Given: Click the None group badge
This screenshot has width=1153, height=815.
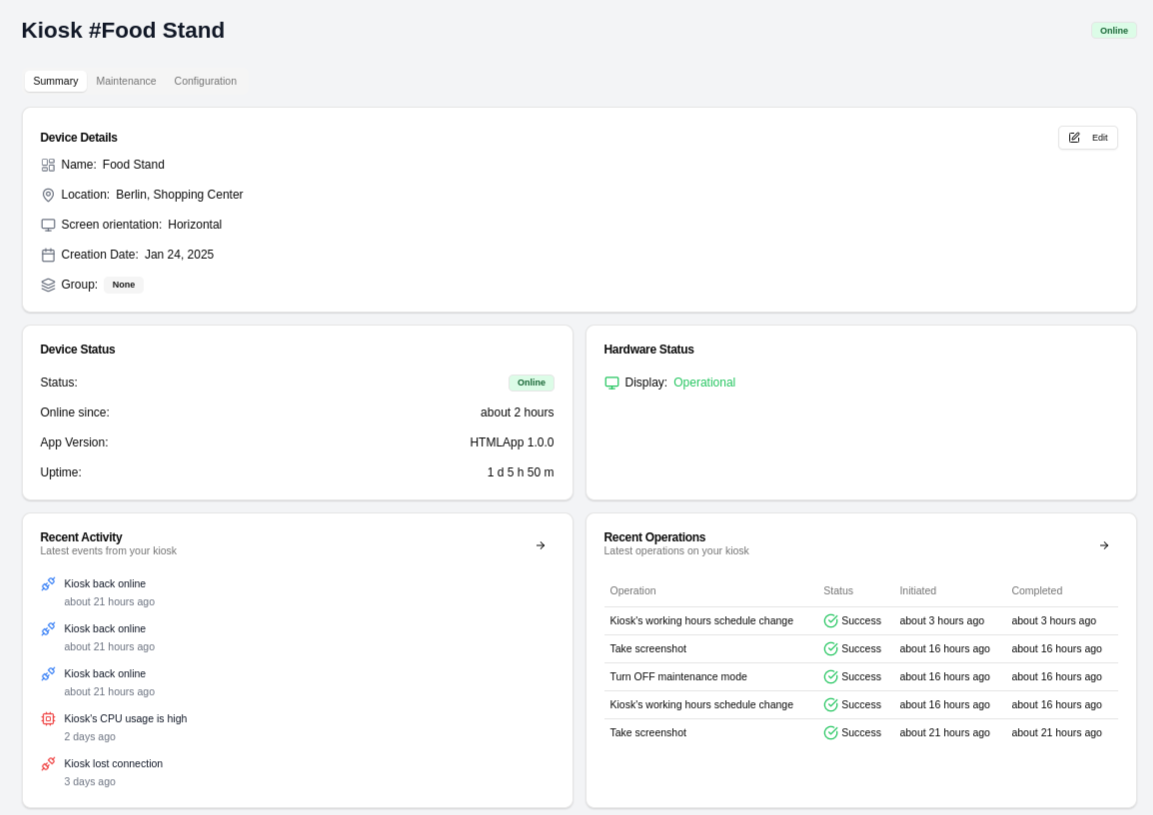Looking at the screenshot, I should pyautogui.click(x=123, y=285).
